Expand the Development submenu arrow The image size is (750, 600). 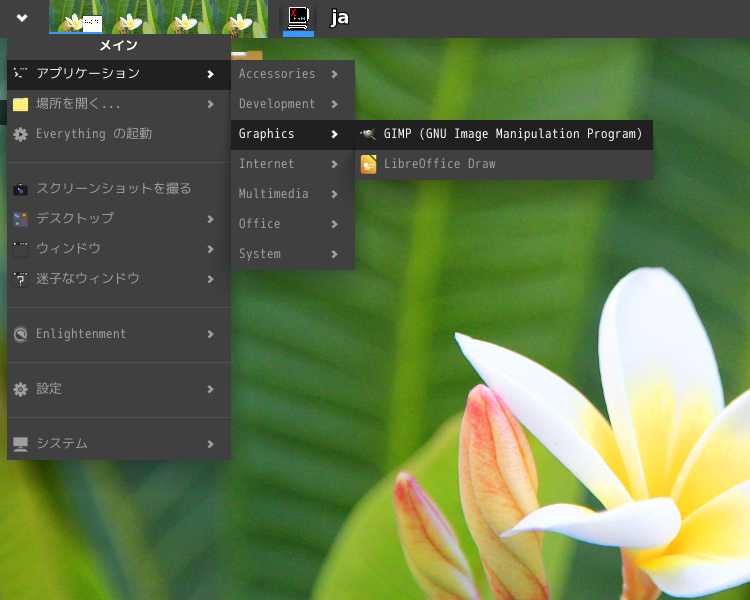(x=334, y=104)
